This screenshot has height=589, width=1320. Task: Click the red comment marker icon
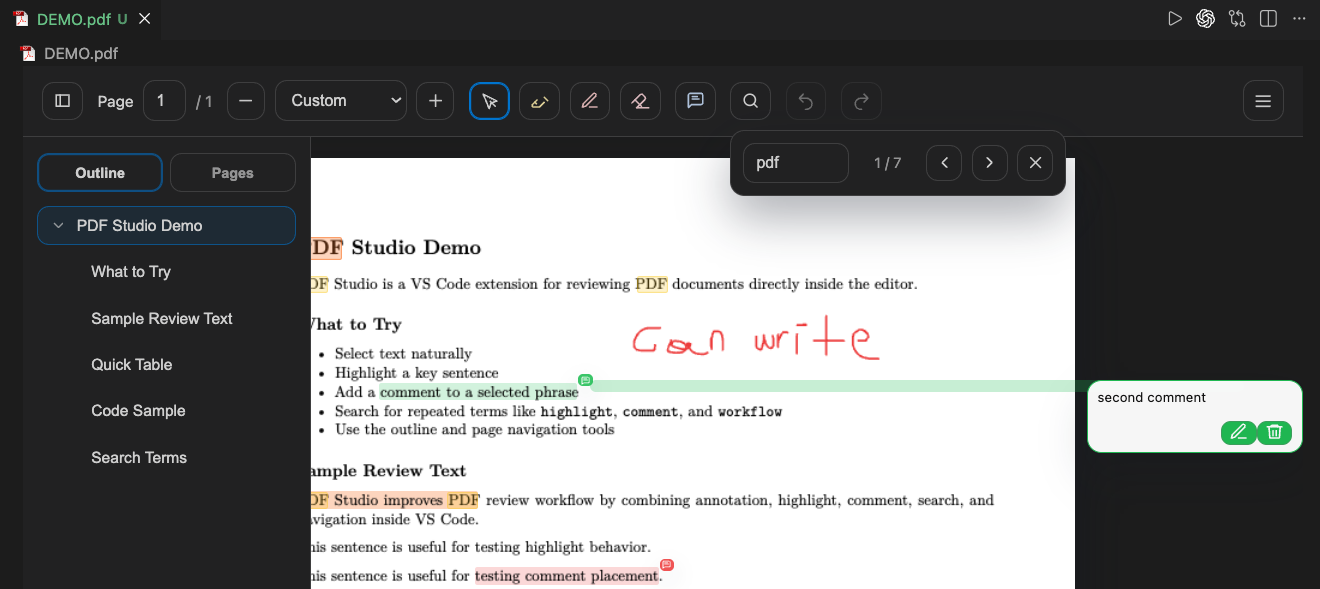click(x=667, y=565)
